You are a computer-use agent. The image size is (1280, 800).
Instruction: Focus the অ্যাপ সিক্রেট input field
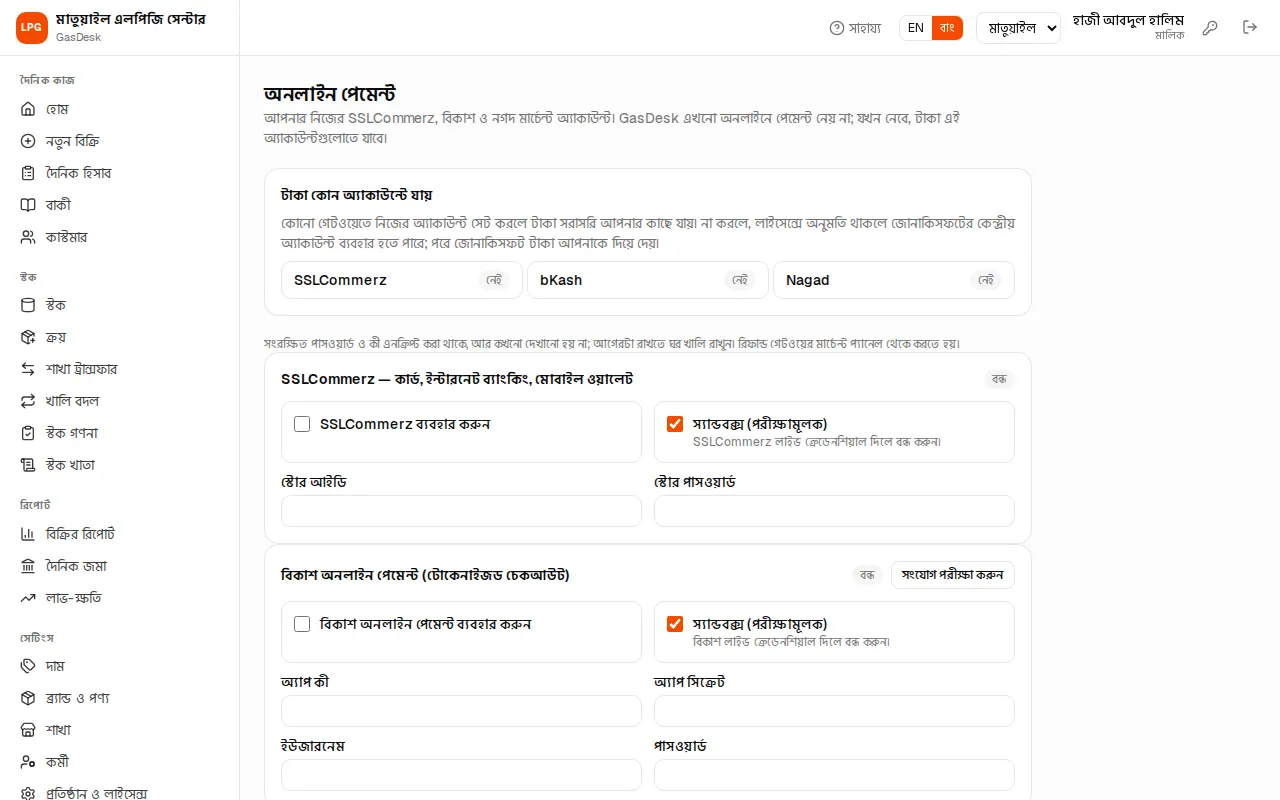click(834, 711)
